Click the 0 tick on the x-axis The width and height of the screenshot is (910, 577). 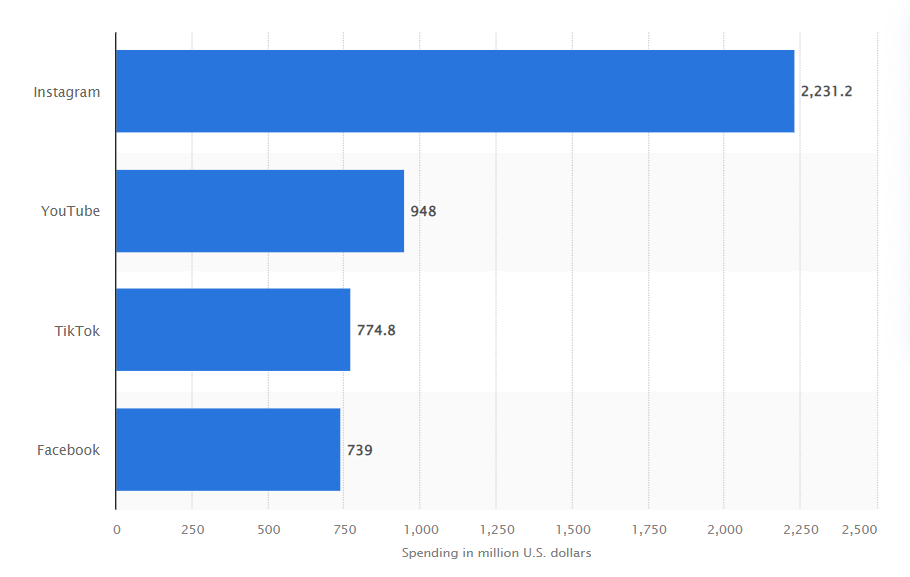pyautogui.click(x=117, y=529)
